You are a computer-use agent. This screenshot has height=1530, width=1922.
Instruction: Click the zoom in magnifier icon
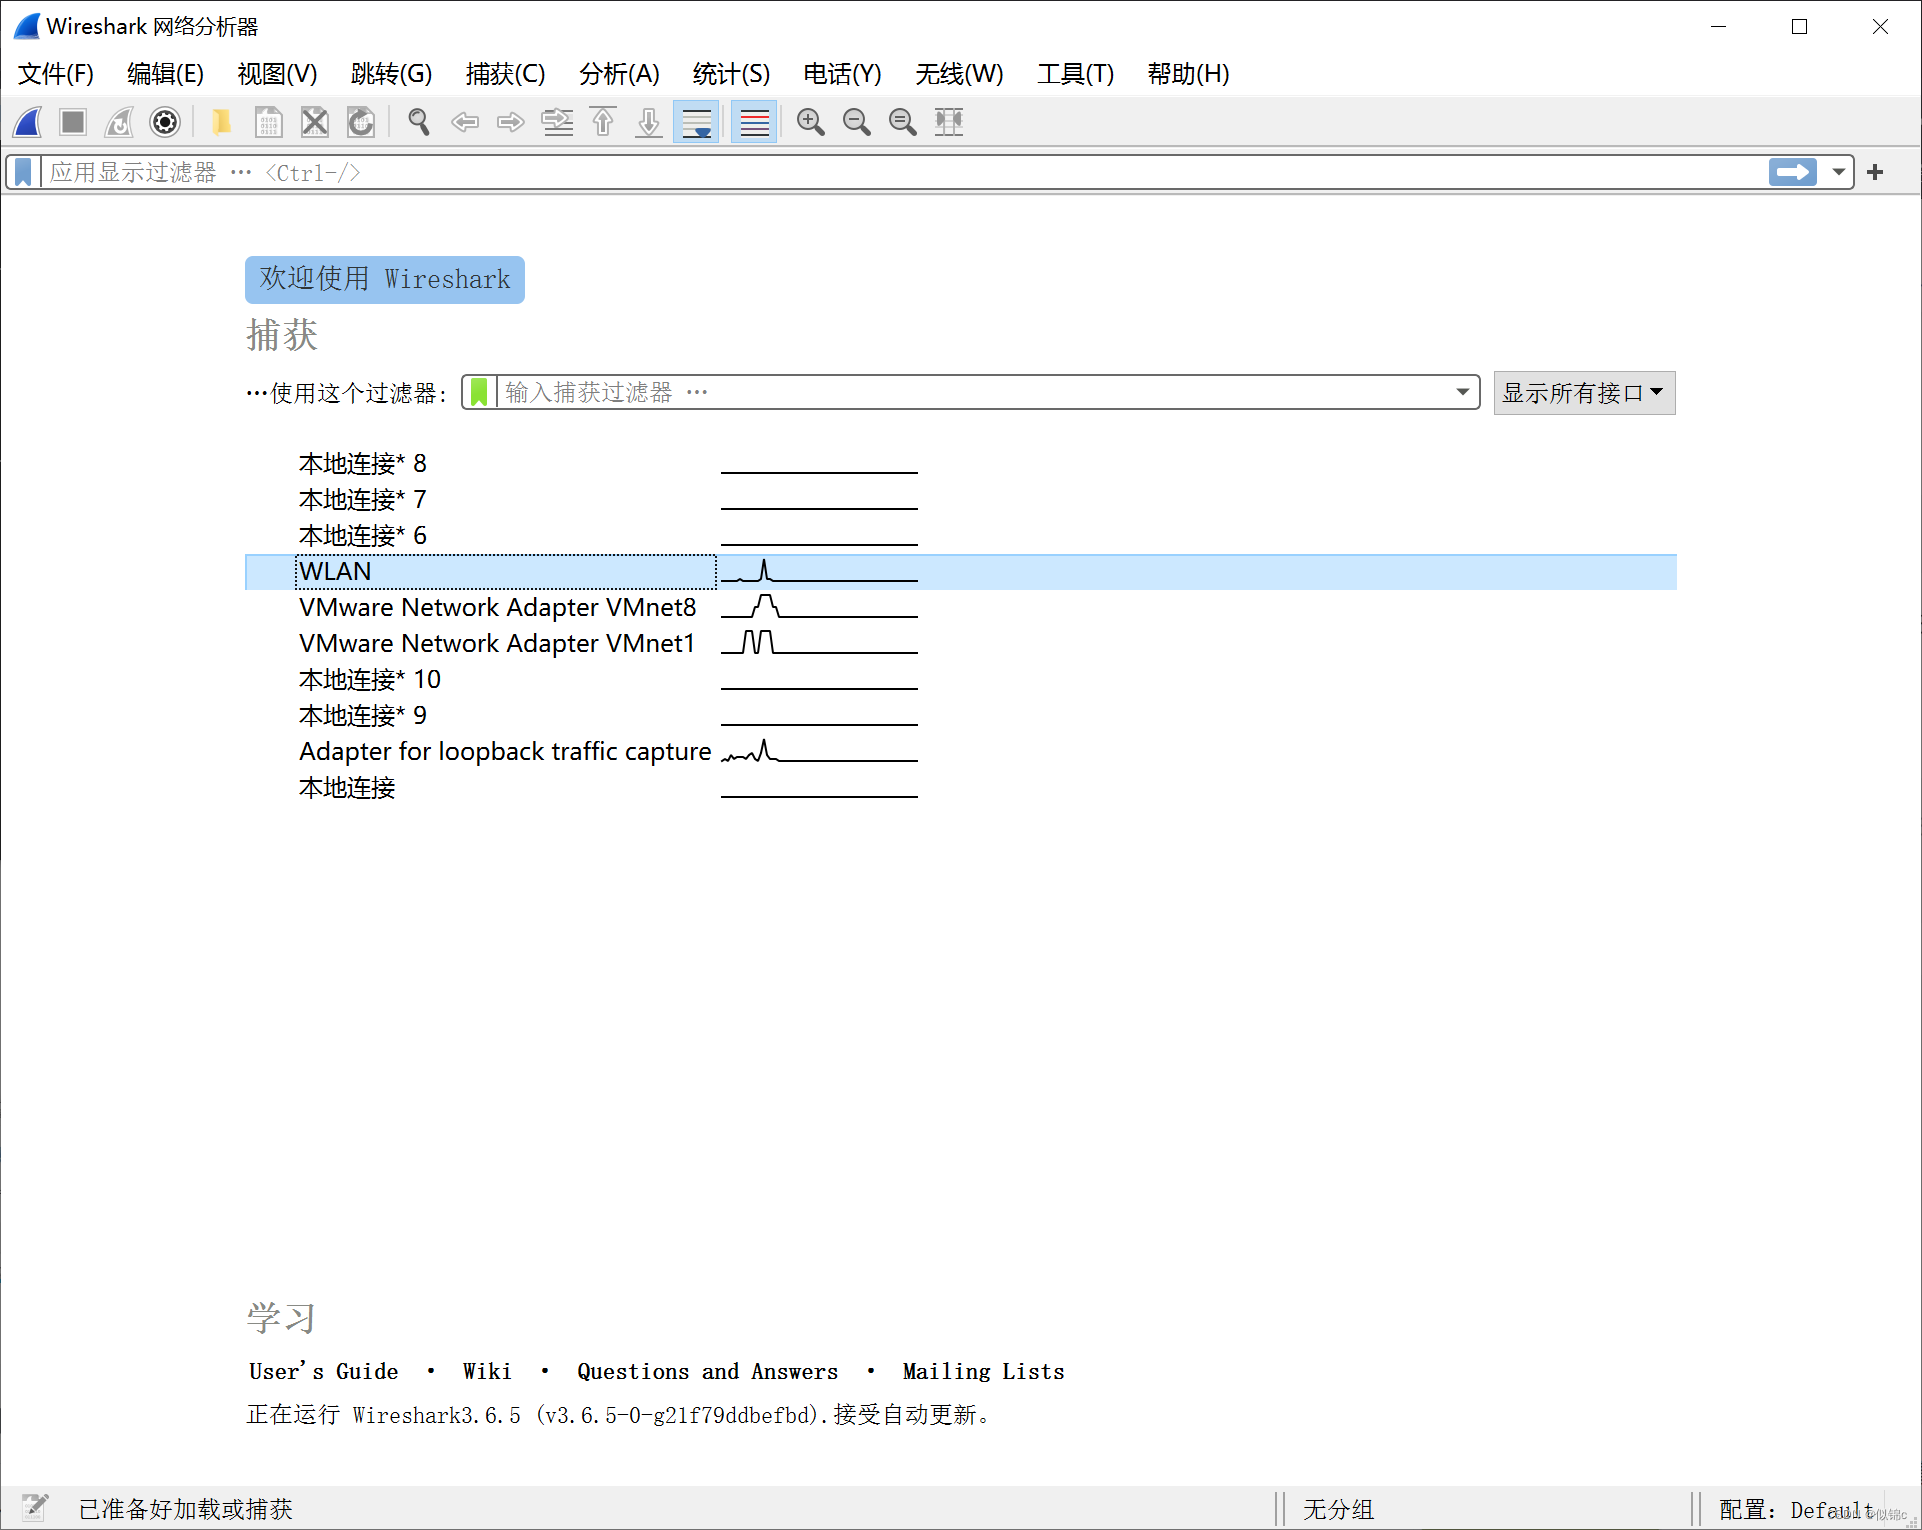pyautogui.click(x=810, y=122)
